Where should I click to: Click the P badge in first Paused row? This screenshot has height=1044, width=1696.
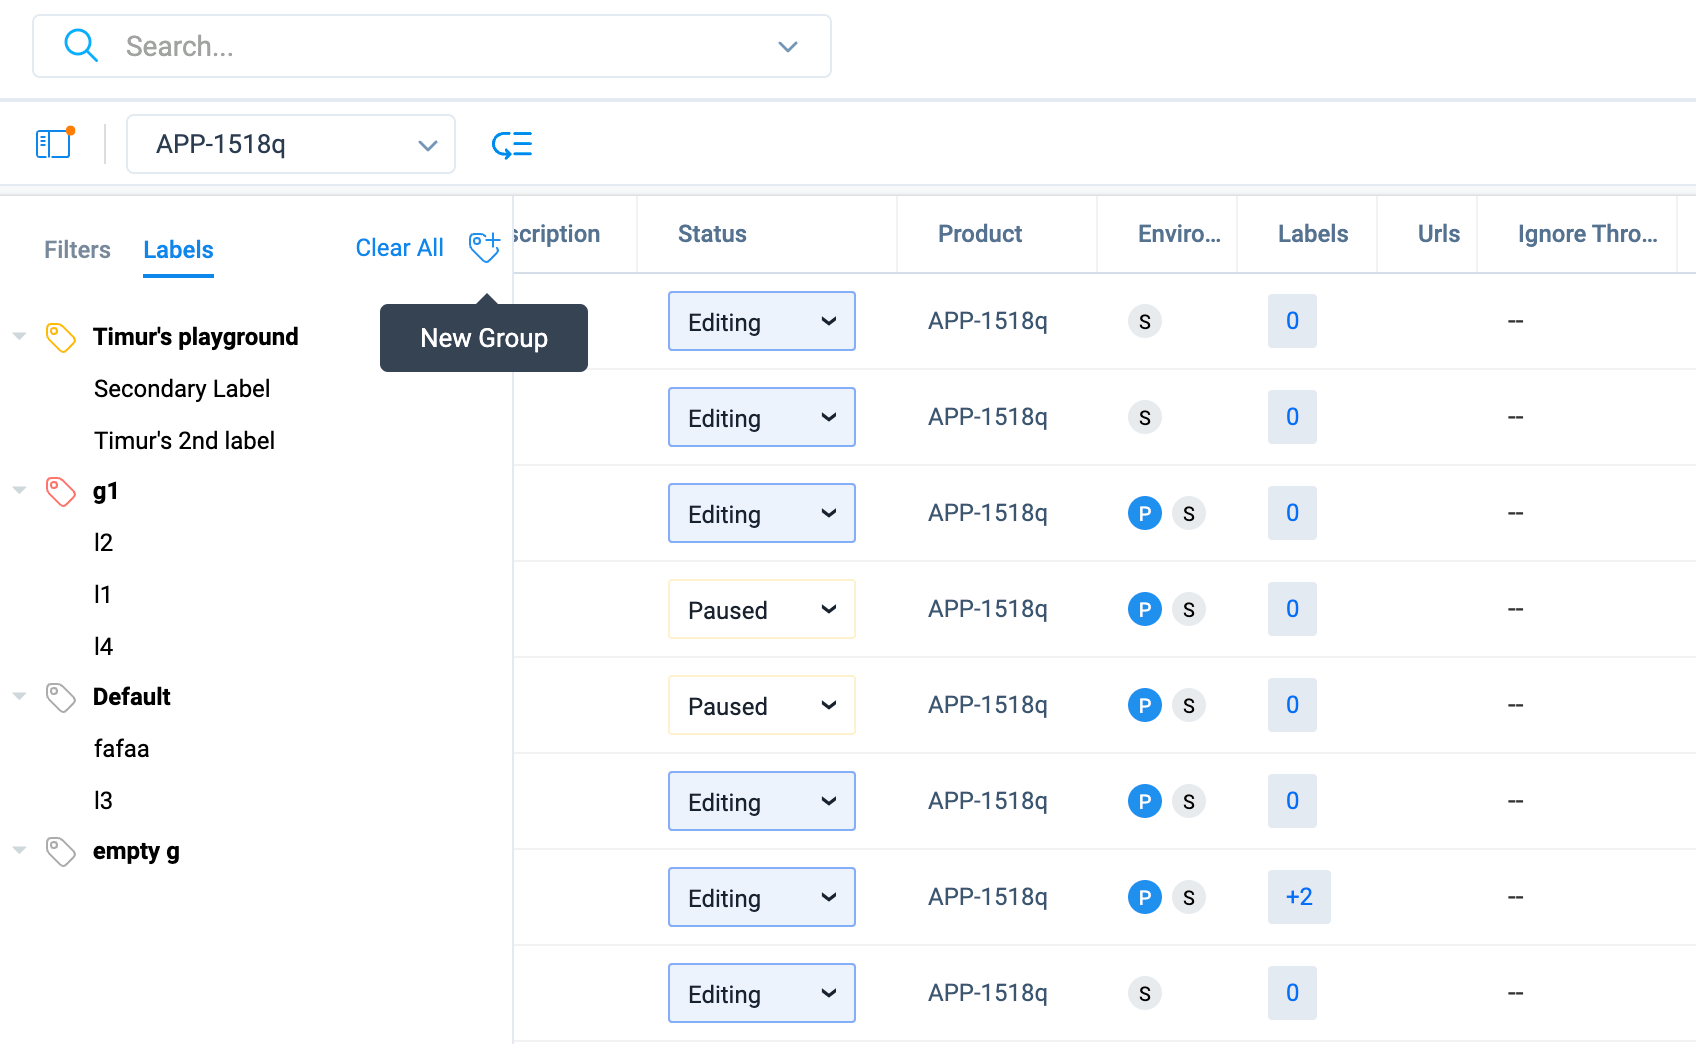(1145, 609)
